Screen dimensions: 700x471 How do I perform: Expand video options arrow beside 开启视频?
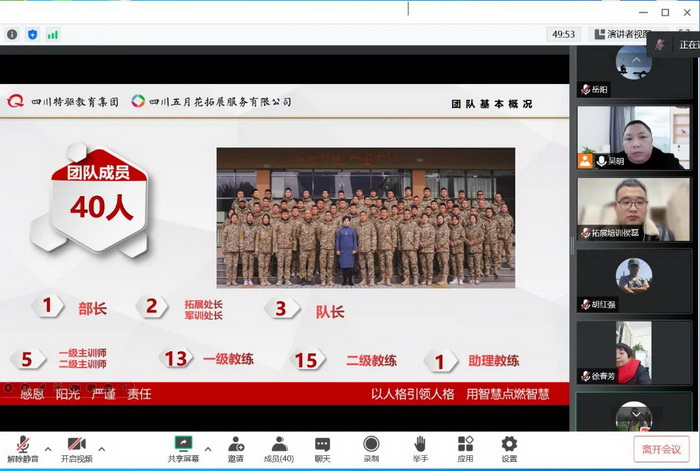point(102,449)
